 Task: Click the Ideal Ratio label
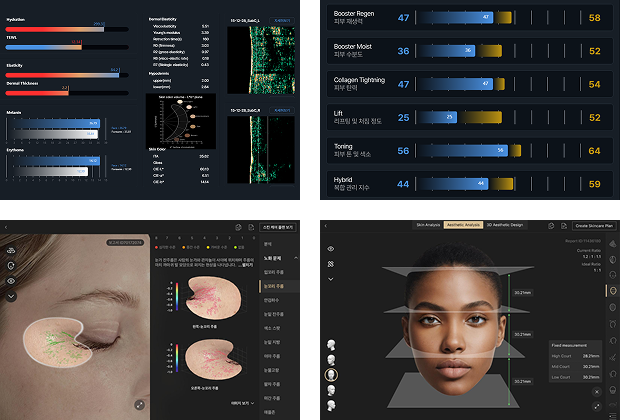(591, 264)
